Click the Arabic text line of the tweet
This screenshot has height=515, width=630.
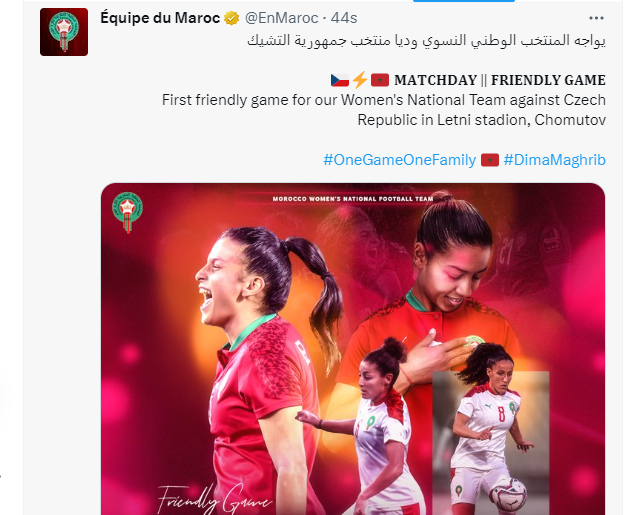tap(426, 40)
